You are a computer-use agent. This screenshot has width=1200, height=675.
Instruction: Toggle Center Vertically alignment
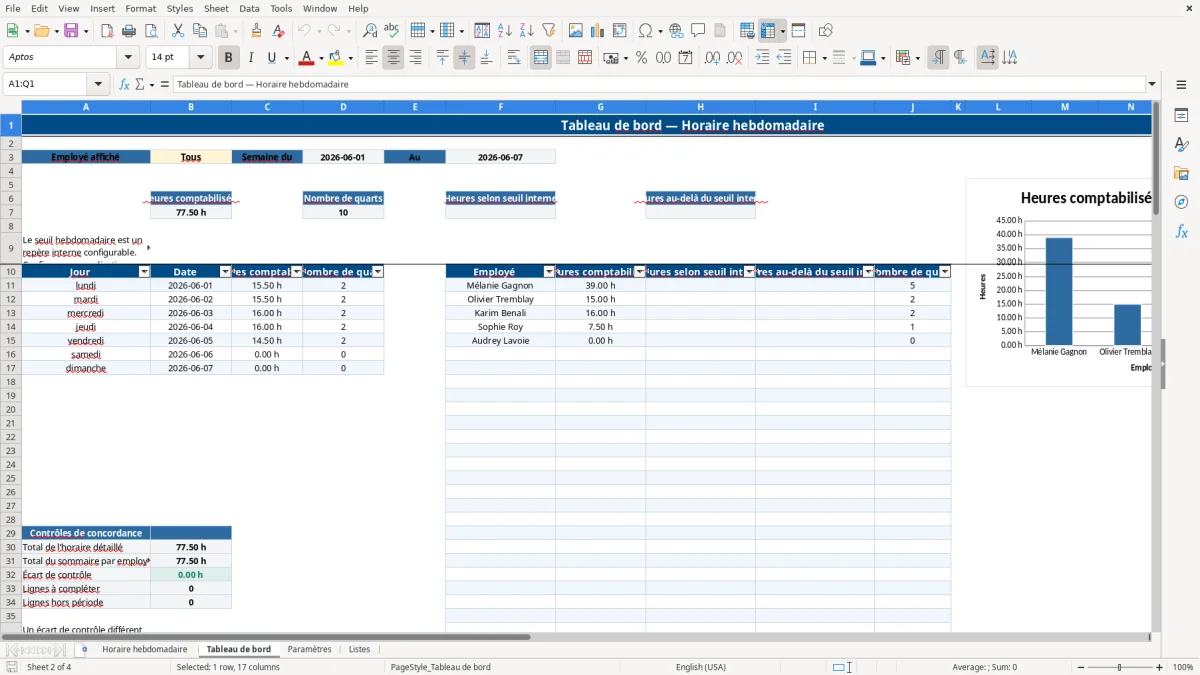464,58
